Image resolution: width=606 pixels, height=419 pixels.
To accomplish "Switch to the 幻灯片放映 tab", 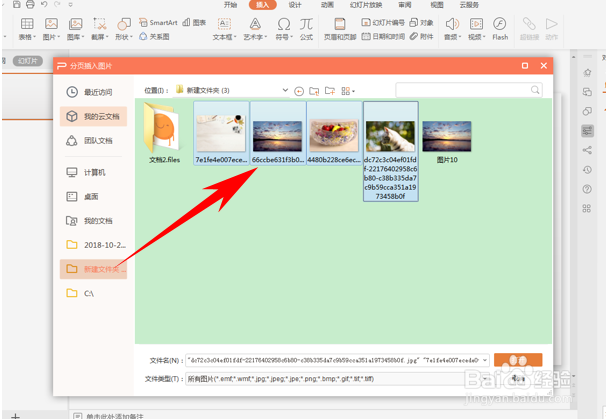I will [x=366, y=5].
